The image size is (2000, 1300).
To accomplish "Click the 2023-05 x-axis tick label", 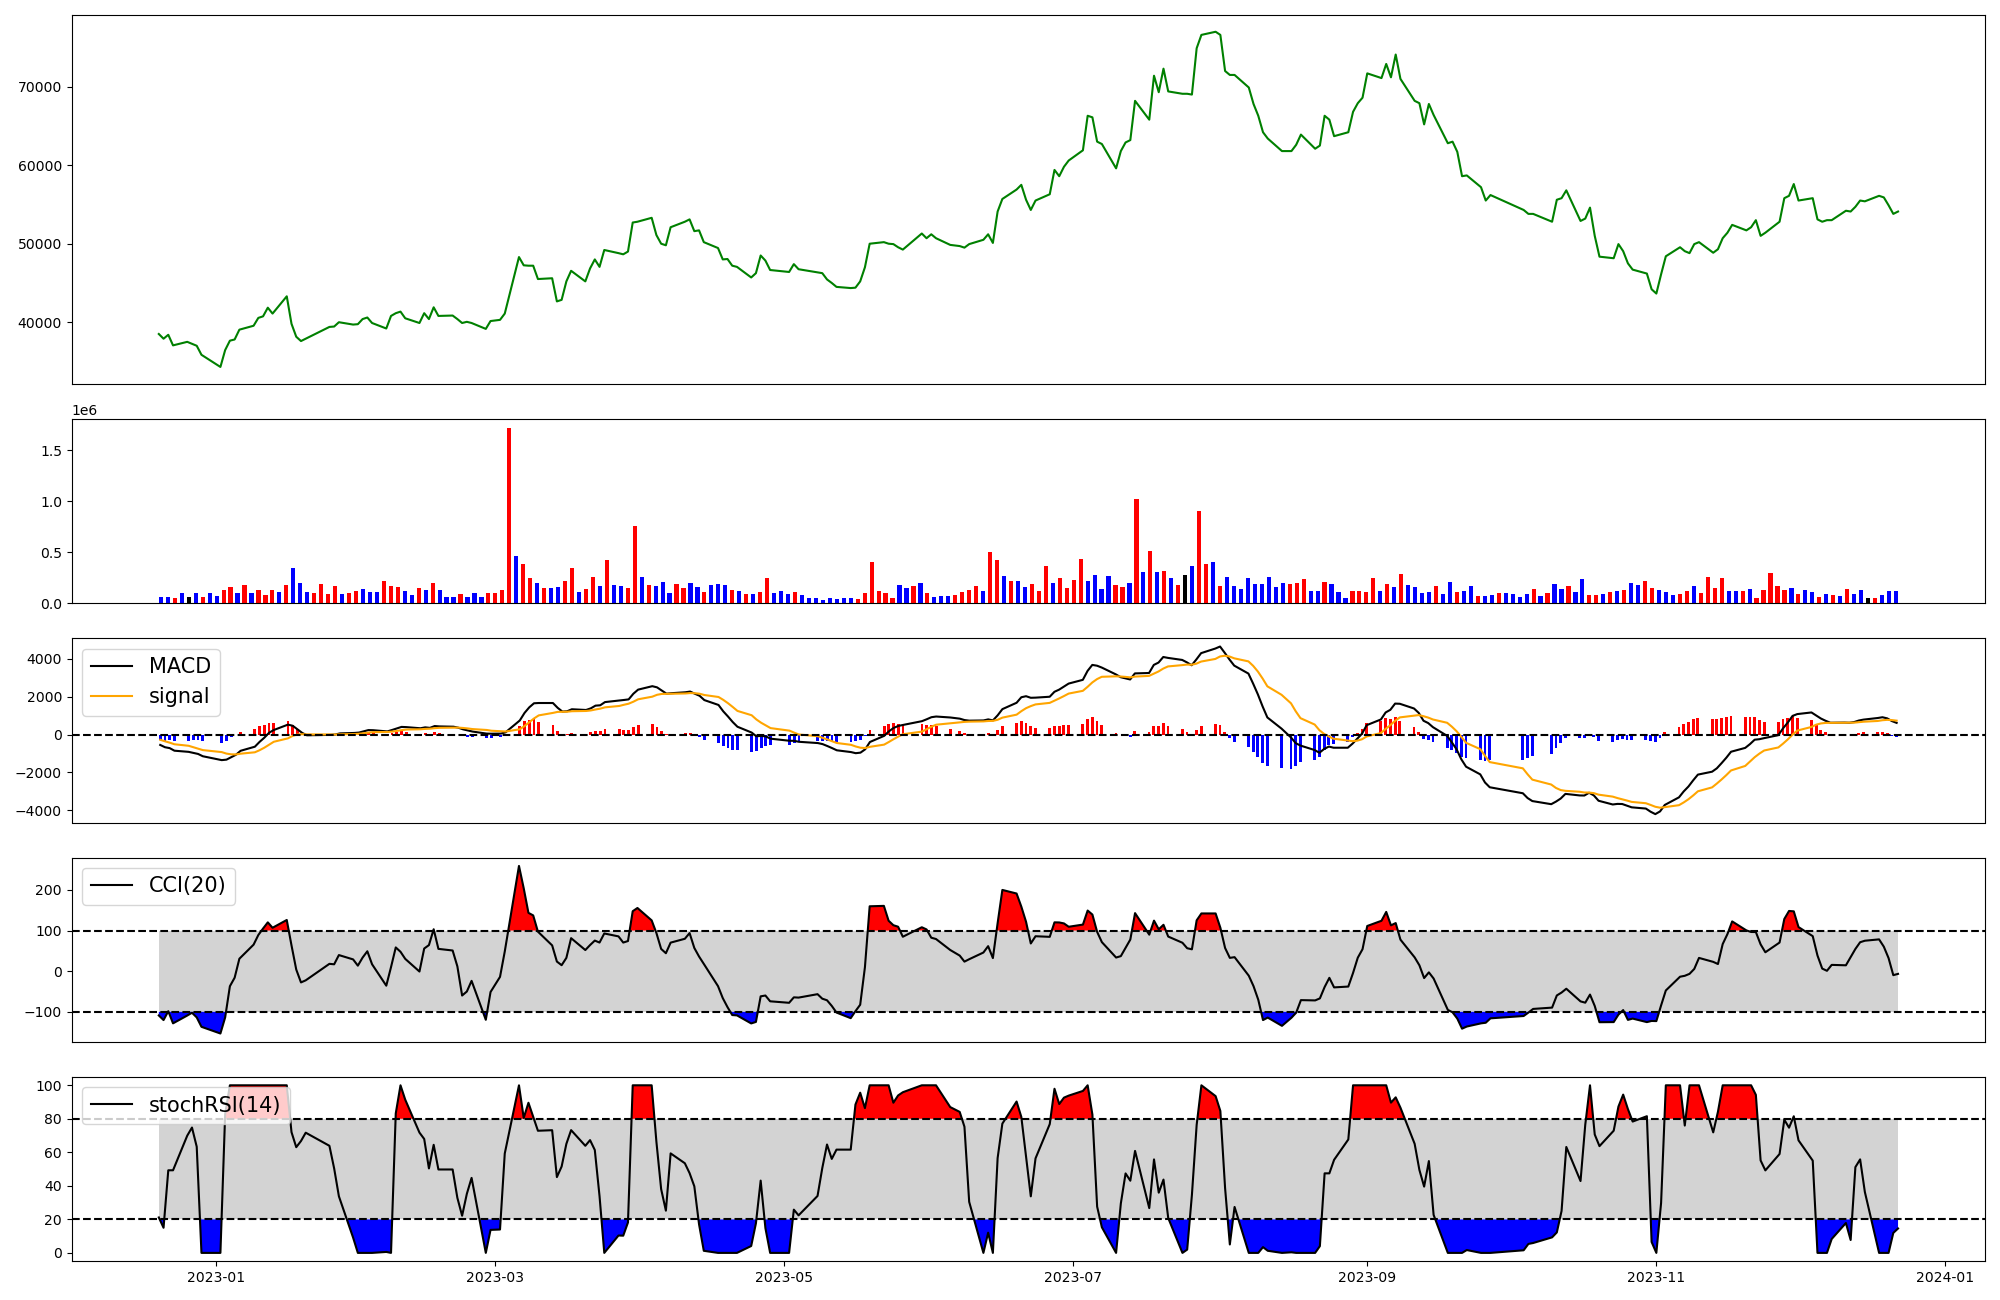I will [x=784, y=1277].
